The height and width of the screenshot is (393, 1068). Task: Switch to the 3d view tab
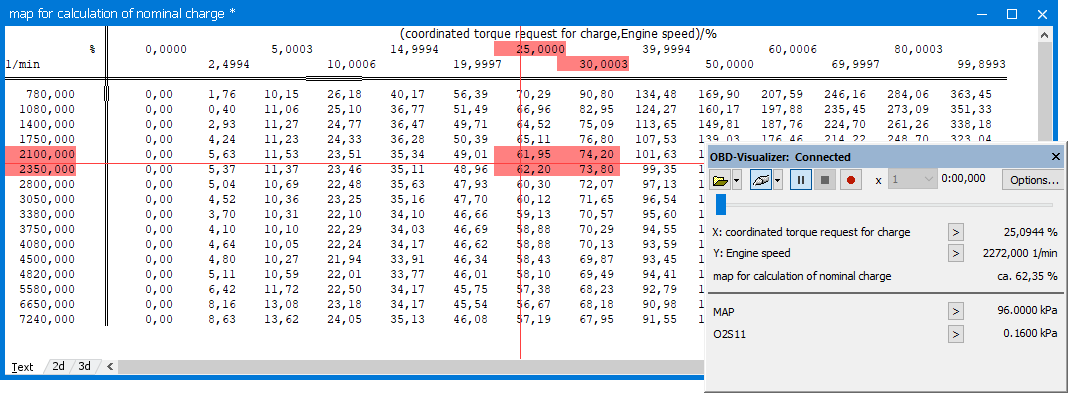click(84, 366)
